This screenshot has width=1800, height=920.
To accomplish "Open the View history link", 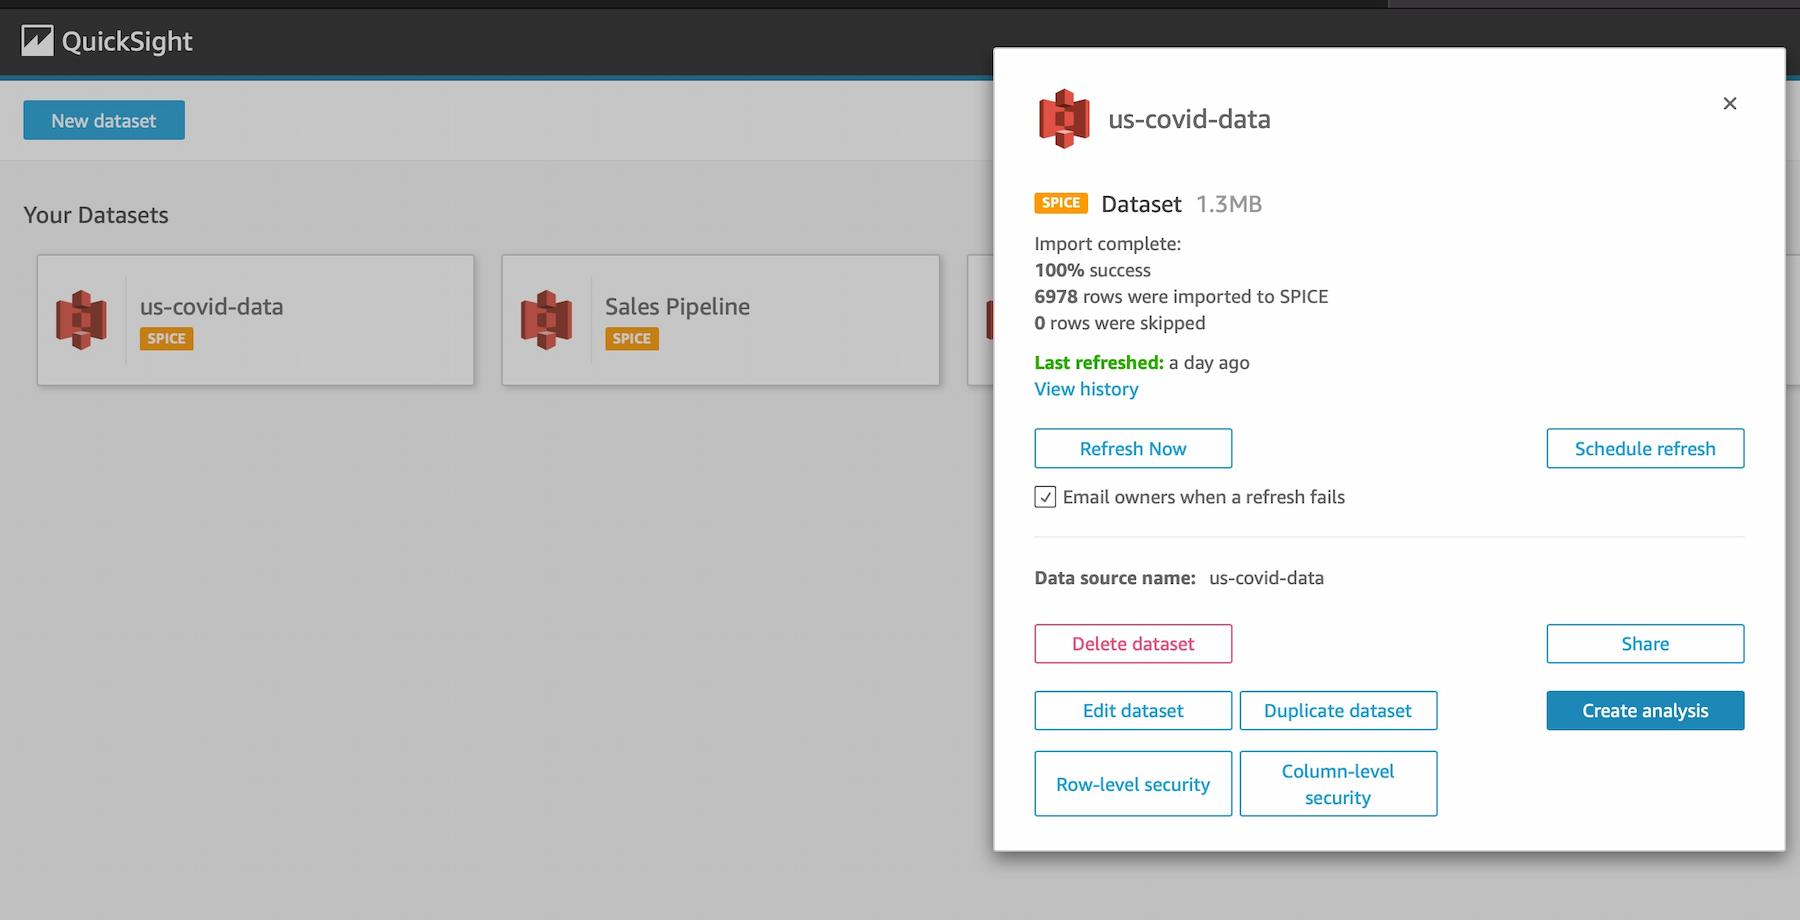I will tap(1086, 389).
